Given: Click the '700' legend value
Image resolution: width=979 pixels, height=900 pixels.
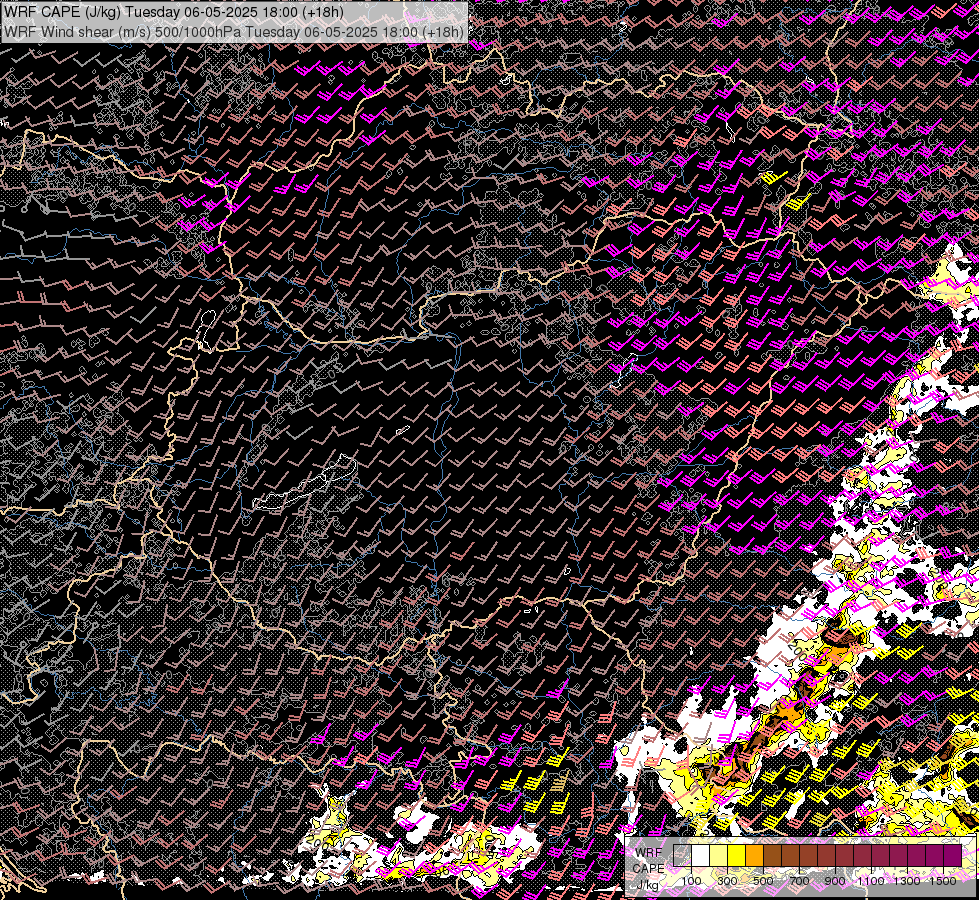Looking at the screenshot, I should (799, 881).
